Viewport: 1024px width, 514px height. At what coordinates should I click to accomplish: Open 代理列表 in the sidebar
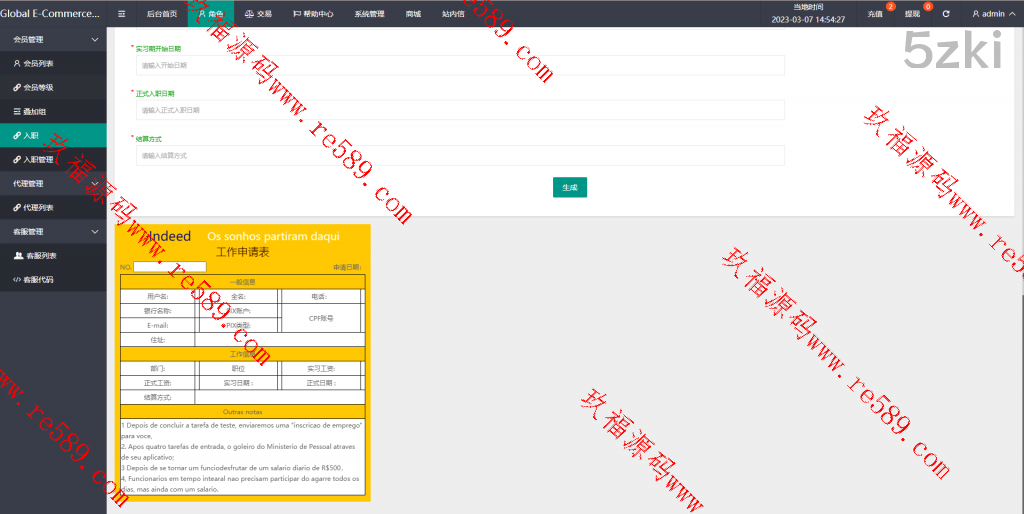[39, 208]
